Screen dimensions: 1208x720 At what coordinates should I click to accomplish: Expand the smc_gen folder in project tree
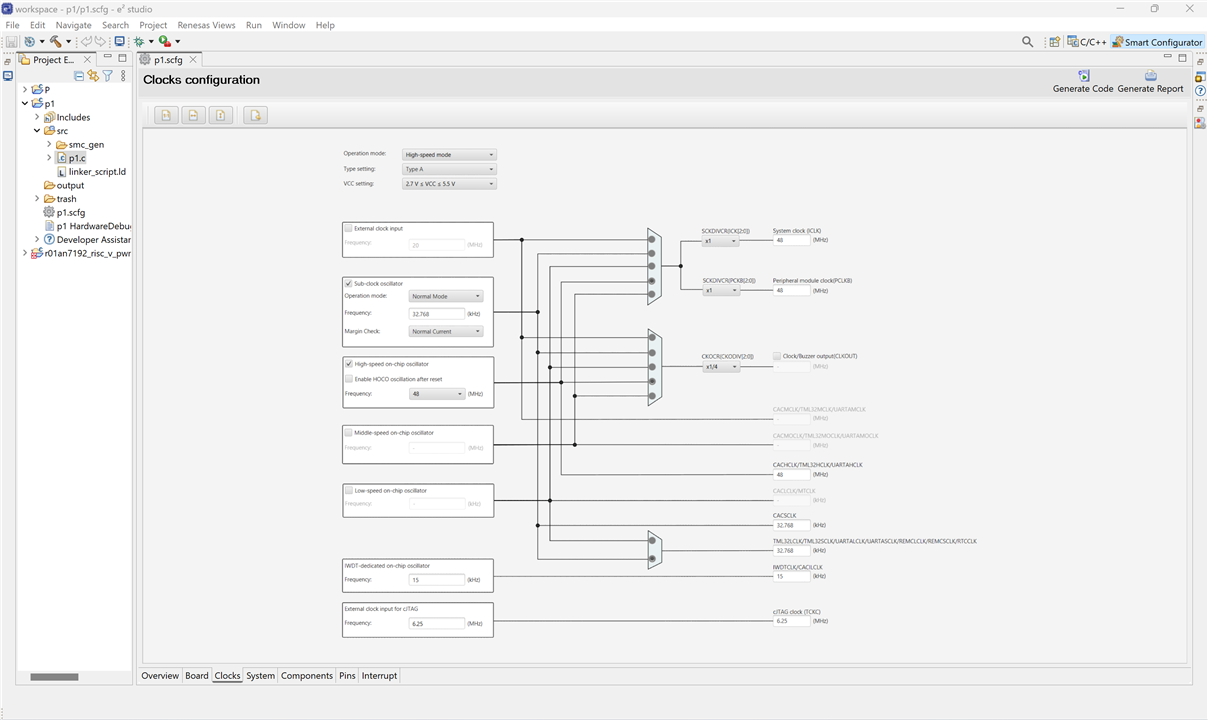point(48,145)
